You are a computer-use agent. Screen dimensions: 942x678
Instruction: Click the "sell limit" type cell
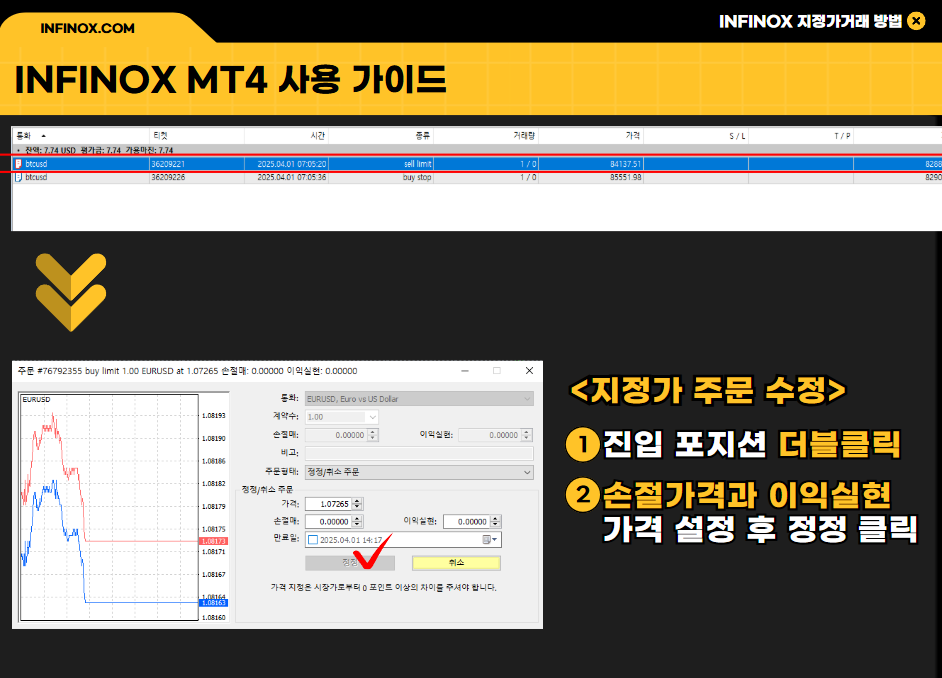[418, 163]
